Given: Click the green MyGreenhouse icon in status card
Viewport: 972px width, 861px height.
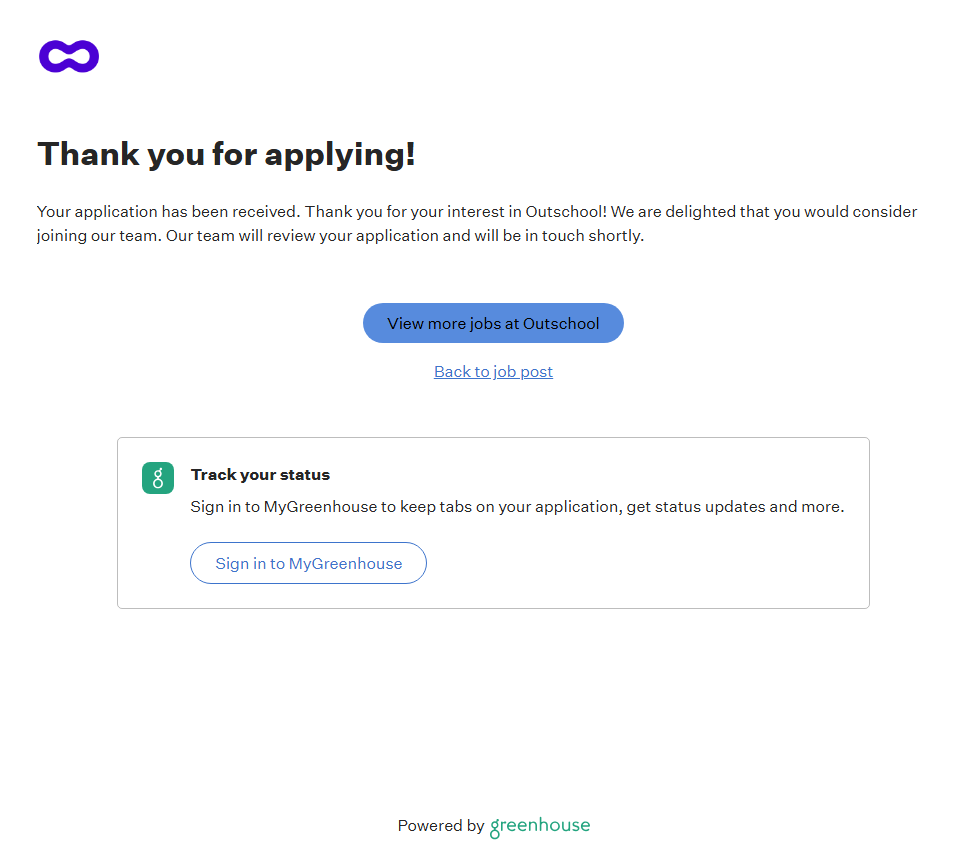Looking at the screenshot, I should click(x=158, y=478).
